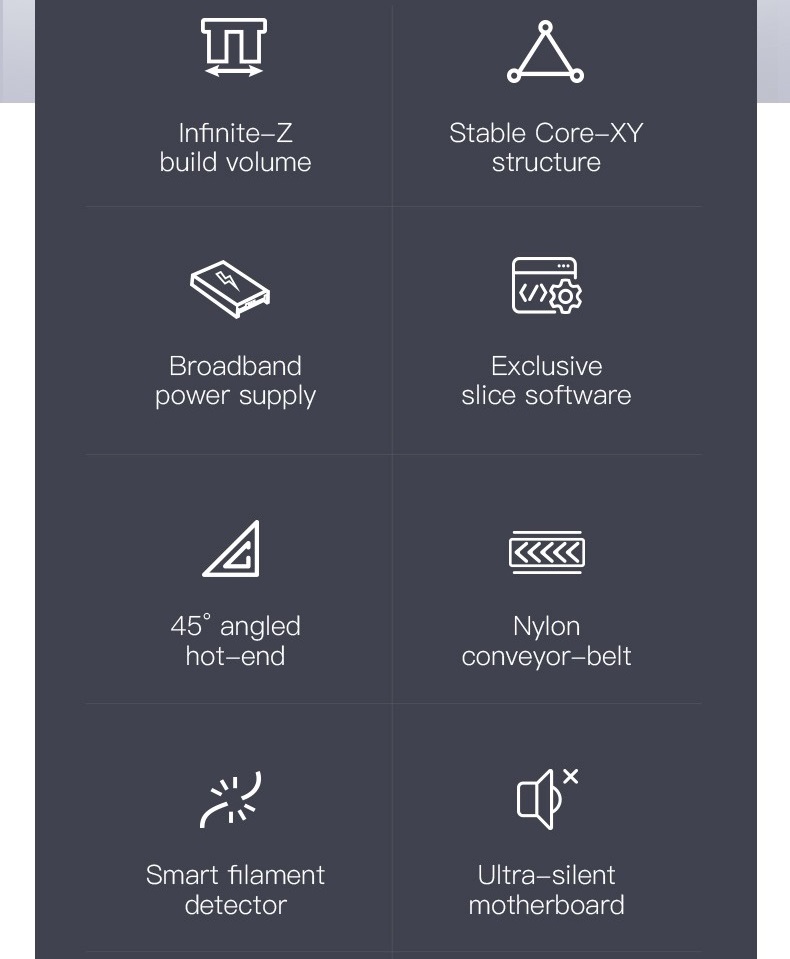The image size is (790, 959).
Task: Select the broadband power supply icon
Action: tap(230, 289)
